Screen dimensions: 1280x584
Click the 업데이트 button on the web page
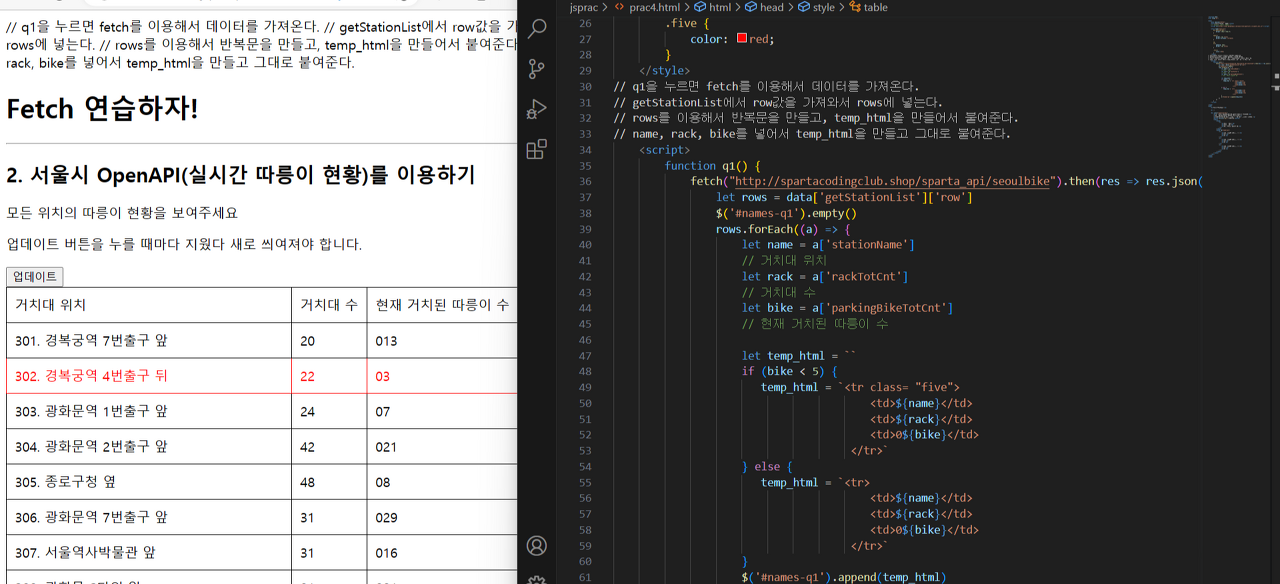tap(35, 276)
